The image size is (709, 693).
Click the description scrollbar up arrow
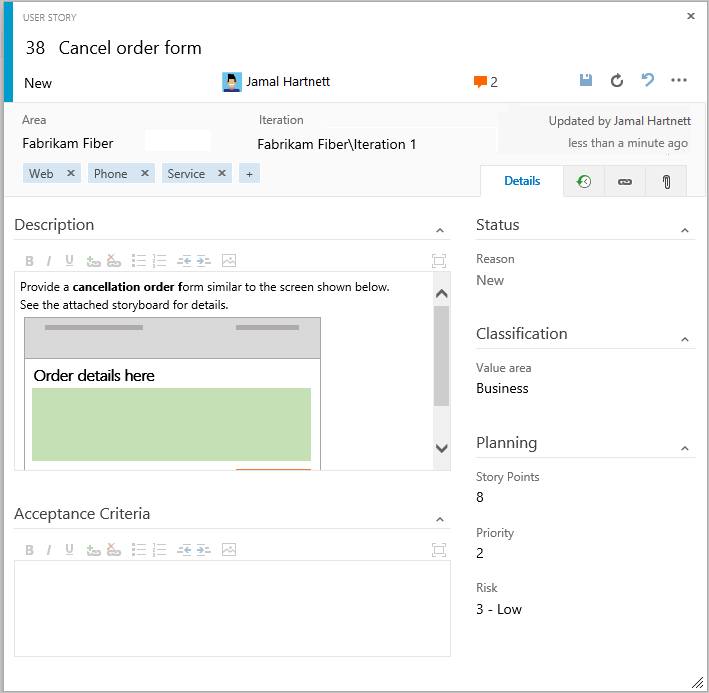[x=441, y=293]
